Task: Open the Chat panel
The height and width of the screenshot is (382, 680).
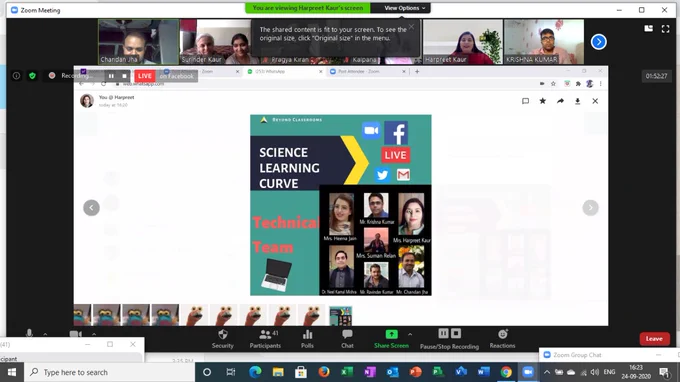Action: click(347, 339)
